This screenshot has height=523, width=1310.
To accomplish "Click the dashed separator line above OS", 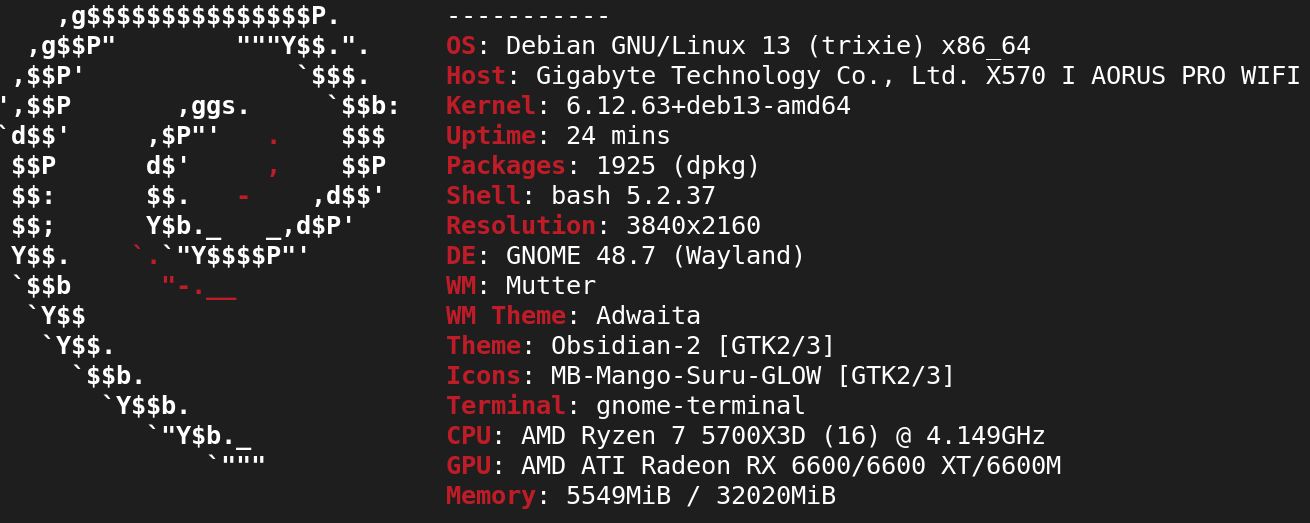I will (x=528, y=18).
